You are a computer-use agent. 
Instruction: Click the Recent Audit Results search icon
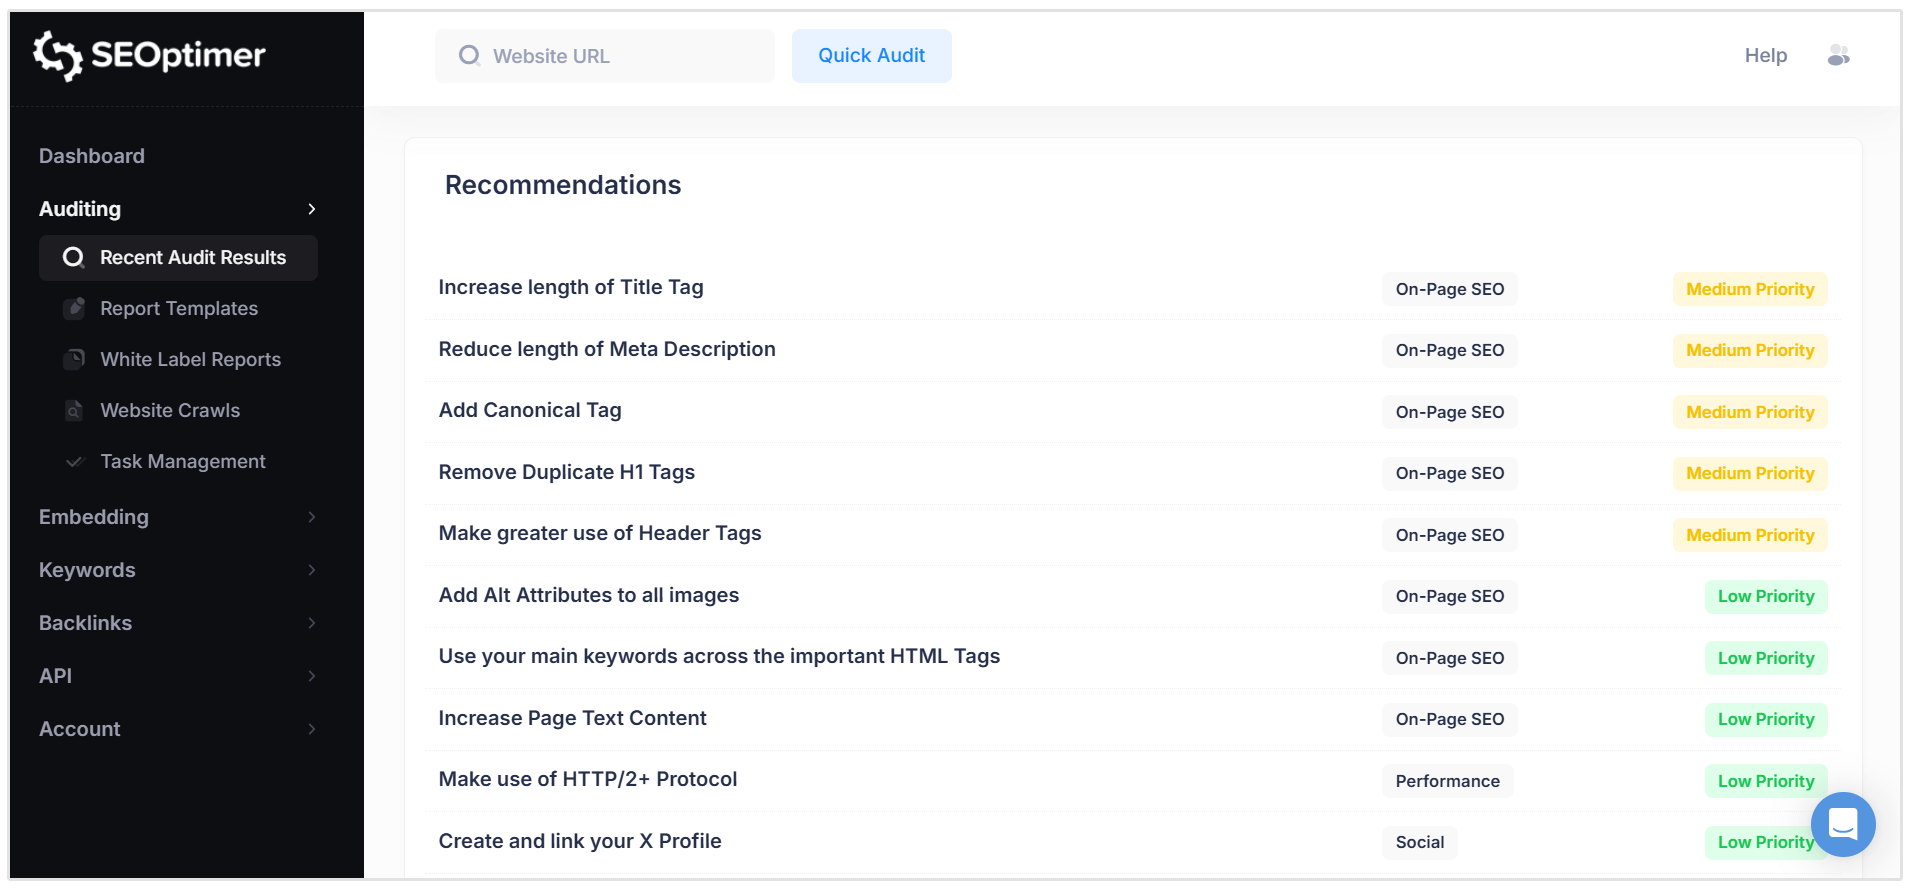click(x=73, y=258)
